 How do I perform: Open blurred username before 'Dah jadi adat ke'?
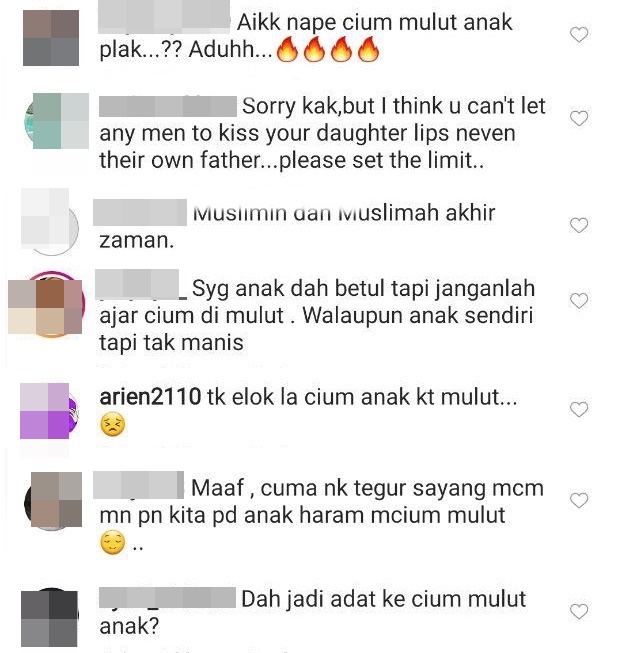(167, 598)
